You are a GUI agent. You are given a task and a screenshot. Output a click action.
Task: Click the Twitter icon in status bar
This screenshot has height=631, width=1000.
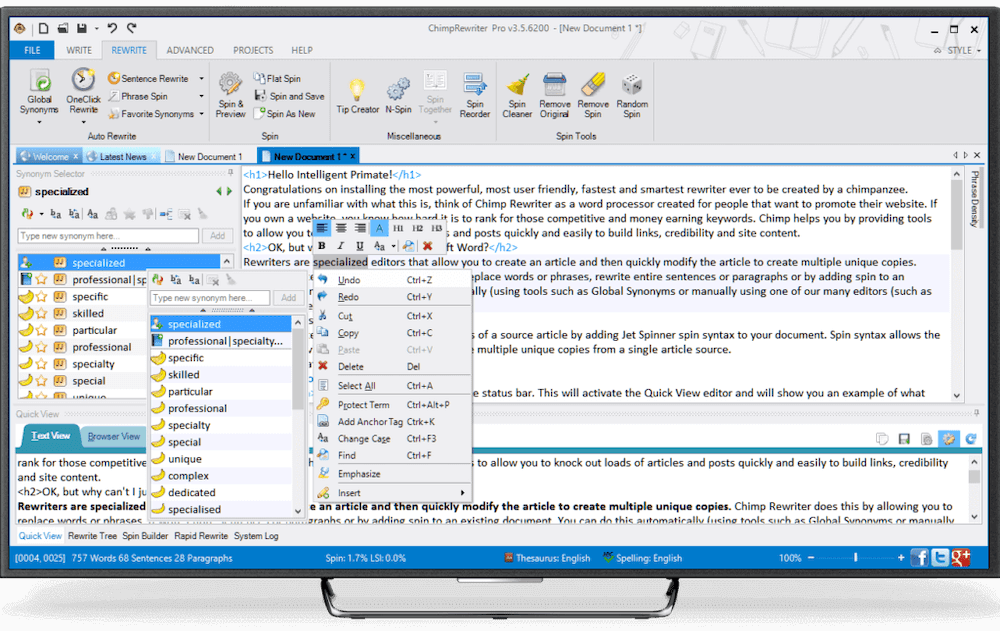(940, 558)
